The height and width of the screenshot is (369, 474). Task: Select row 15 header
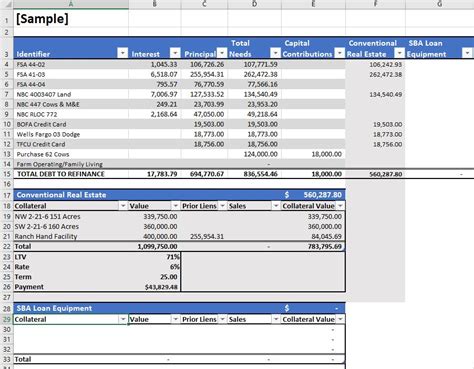[7, 174]
